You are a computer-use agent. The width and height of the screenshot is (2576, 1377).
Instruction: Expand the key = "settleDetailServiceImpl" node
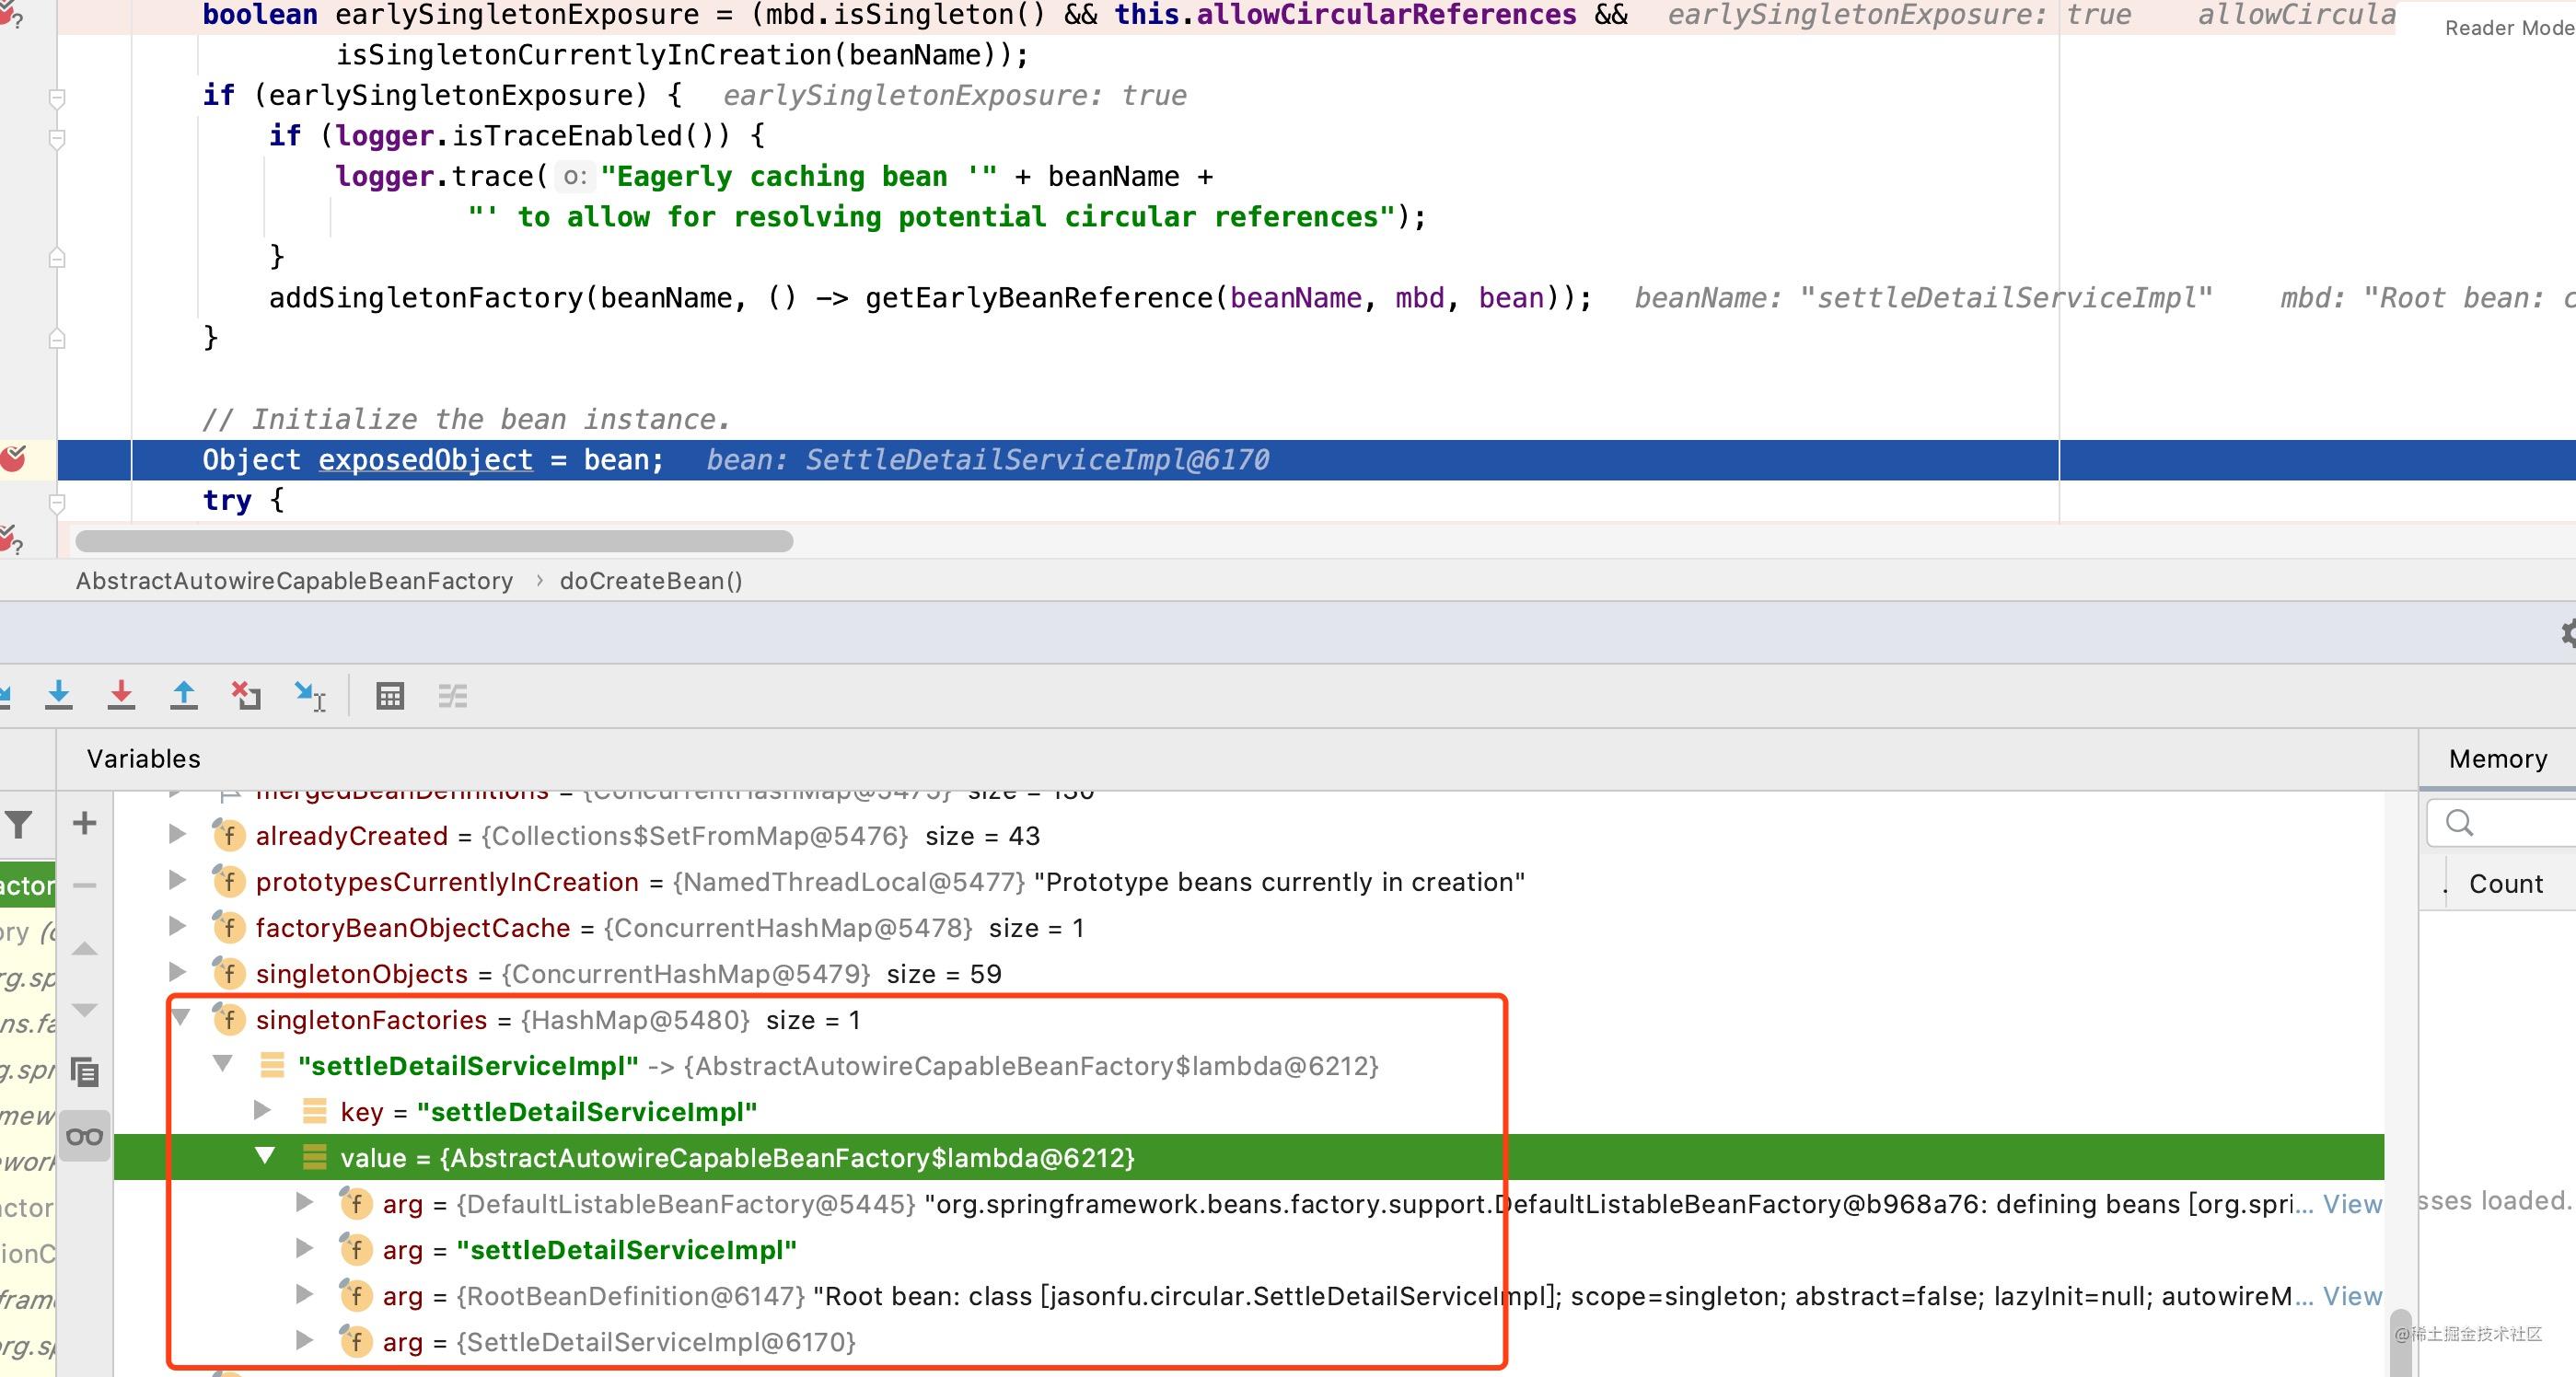262,1110
